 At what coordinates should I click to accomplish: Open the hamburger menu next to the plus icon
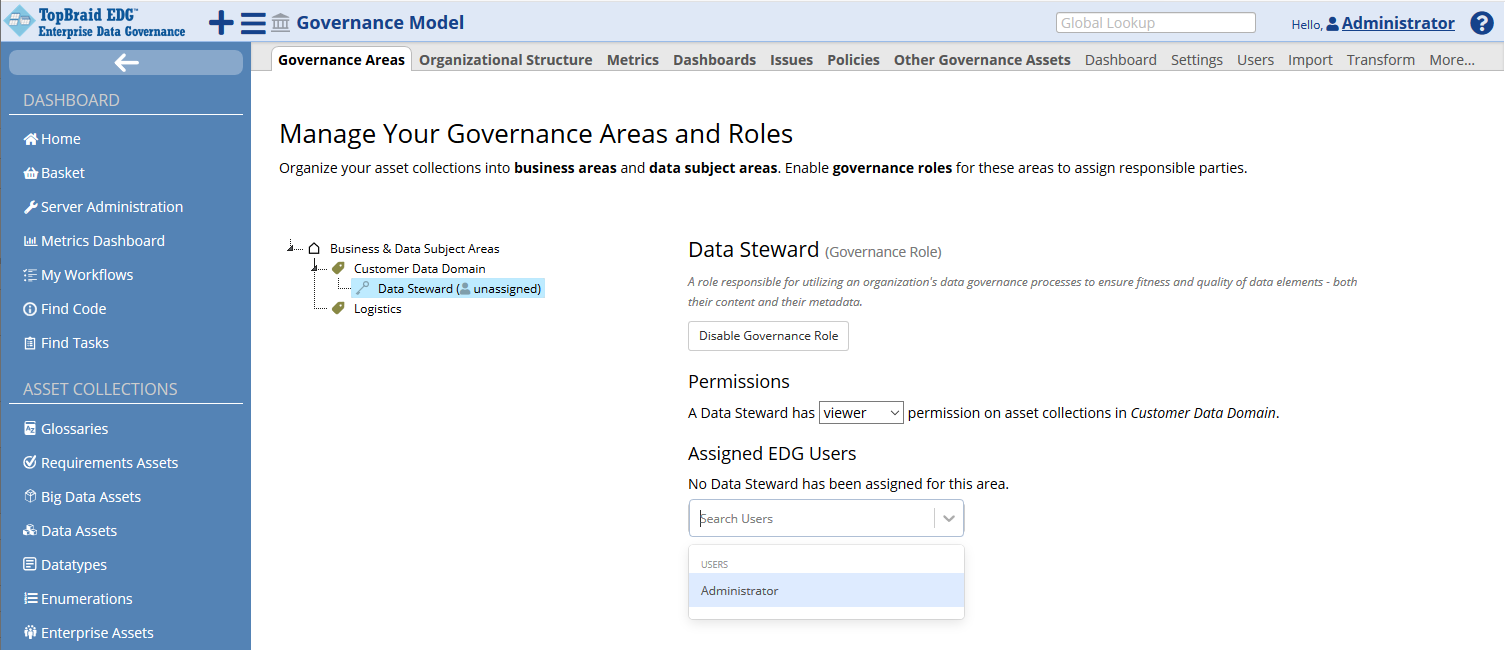tap(252, 21)
